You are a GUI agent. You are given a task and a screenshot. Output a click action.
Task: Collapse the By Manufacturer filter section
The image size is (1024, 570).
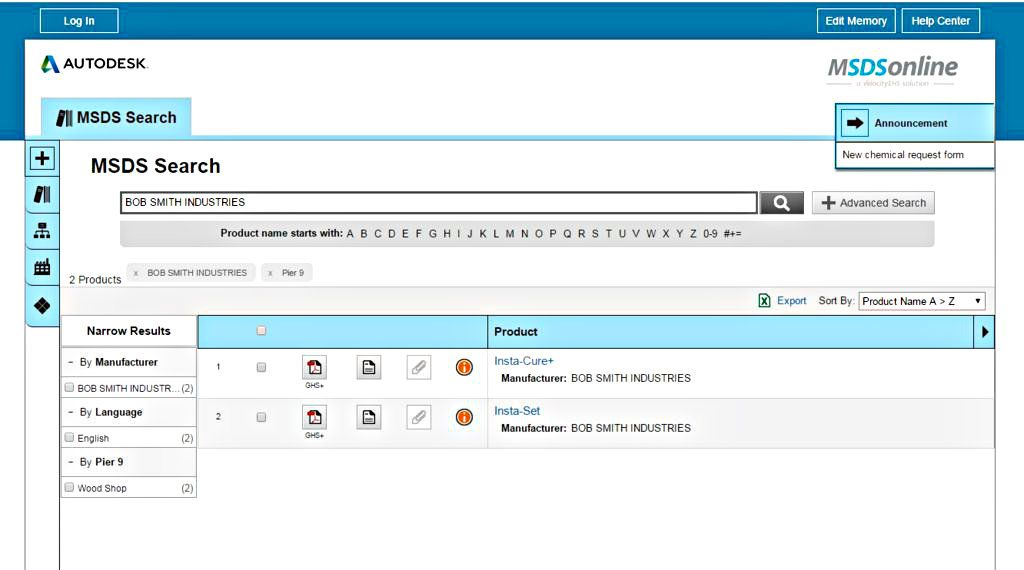coord(71,362)
